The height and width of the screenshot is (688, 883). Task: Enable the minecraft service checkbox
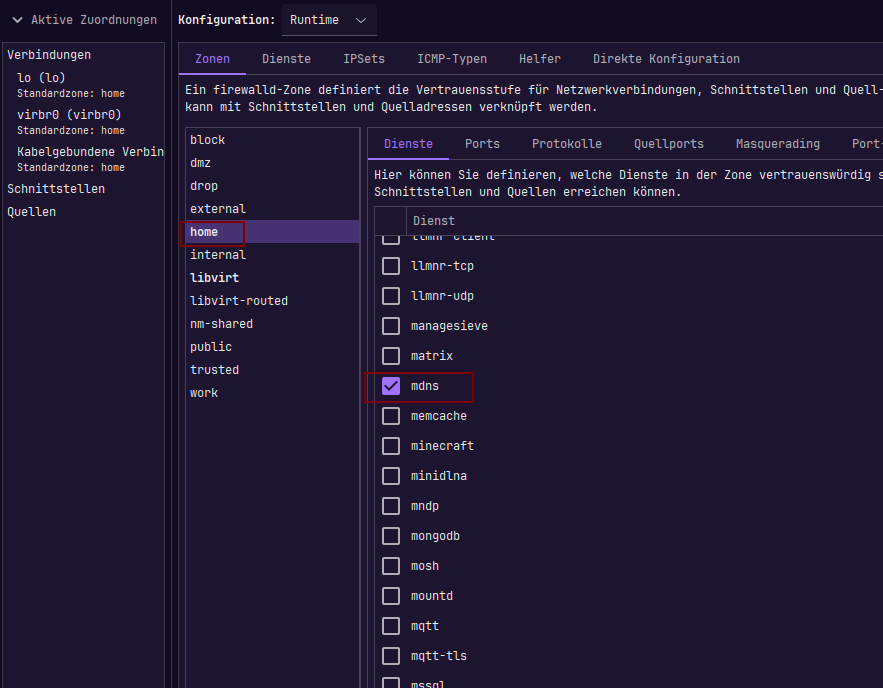[391, 446]
